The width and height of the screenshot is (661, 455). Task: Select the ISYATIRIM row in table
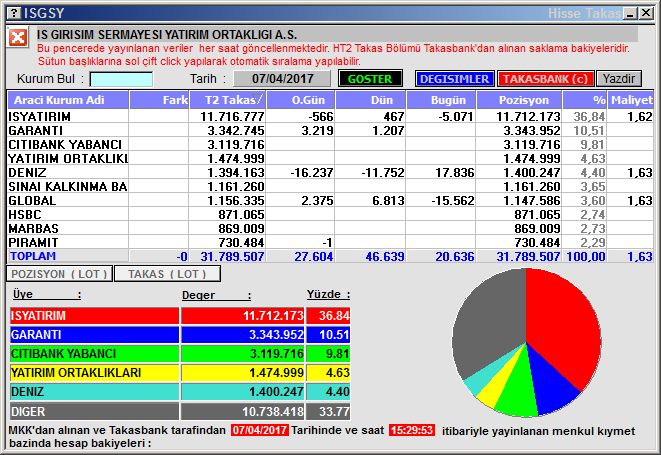click(x=330, y=116)
